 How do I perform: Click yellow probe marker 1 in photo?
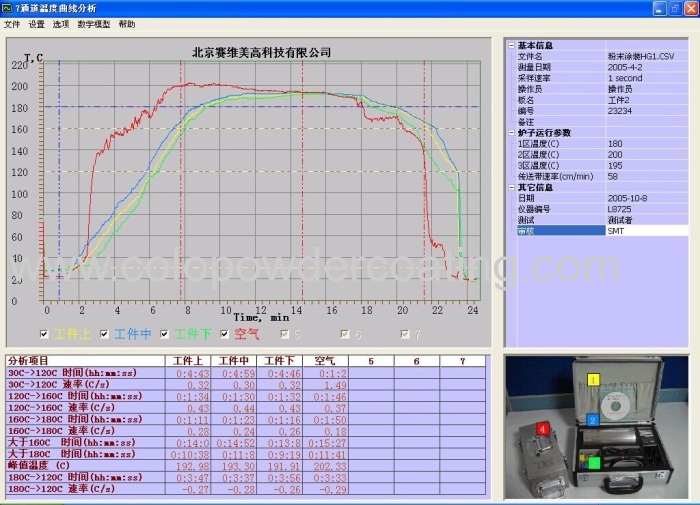[x=591, y=380]
